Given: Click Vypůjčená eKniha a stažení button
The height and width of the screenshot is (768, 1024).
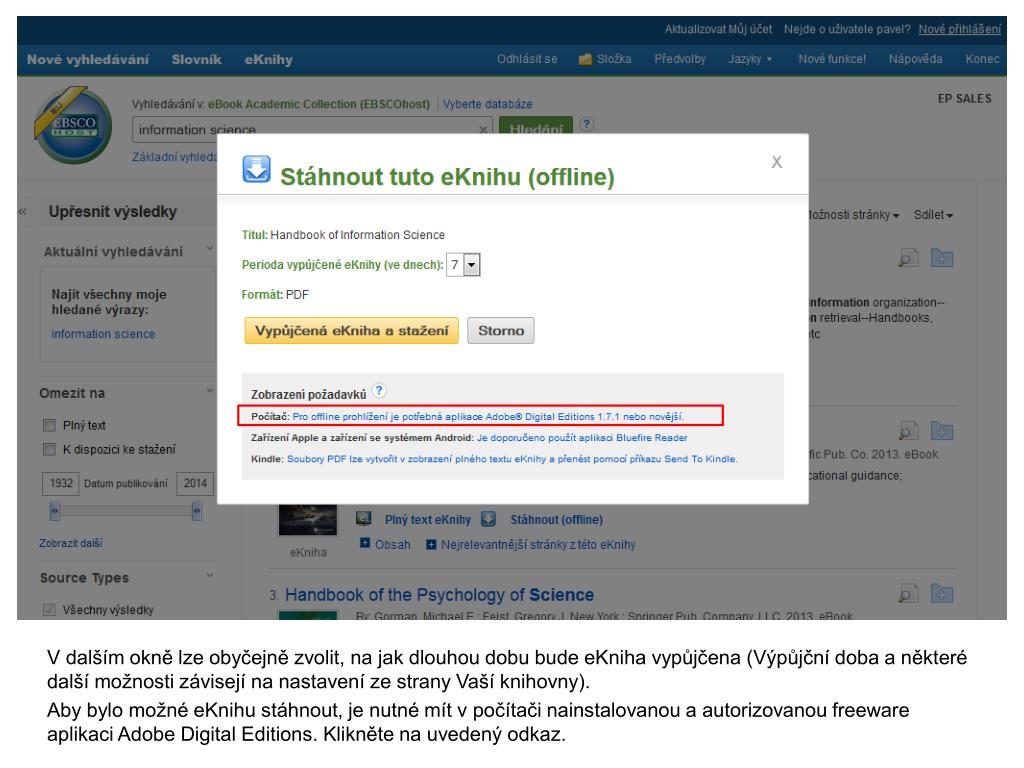Looking at the screenshot, I should (351, 330).
